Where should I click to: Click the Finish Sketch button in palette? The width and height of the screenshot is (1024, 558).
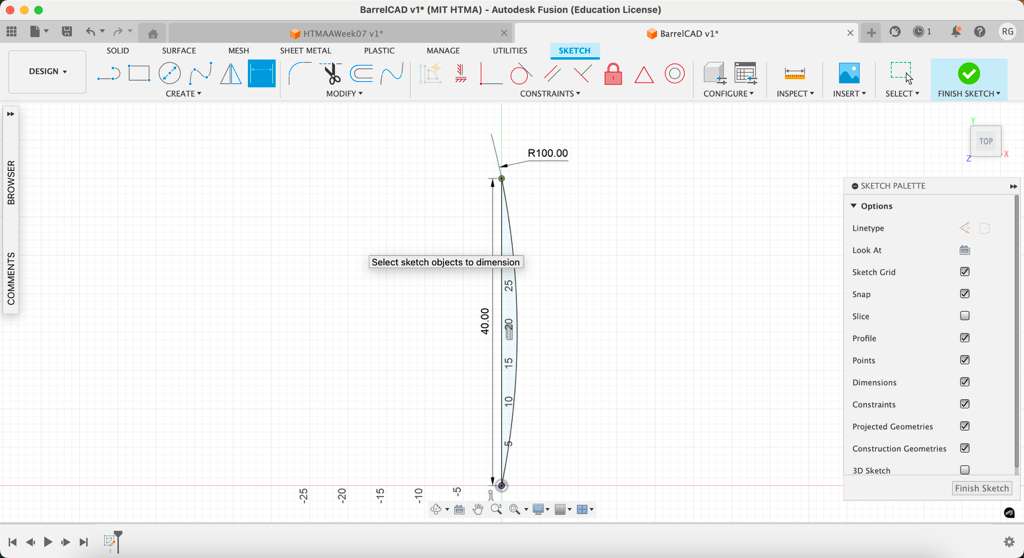pyautogui.click(x=981, y=488)
